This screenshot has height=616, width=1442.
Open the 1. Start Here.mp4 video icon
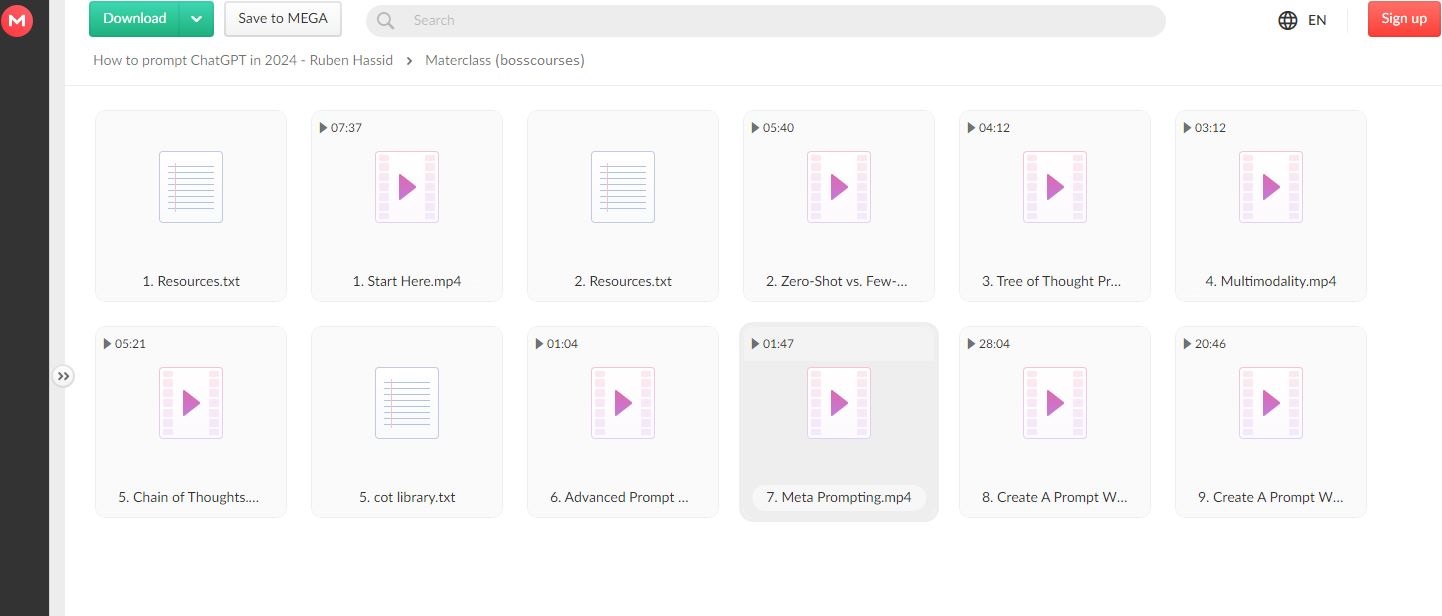click(x=407, y=187)
